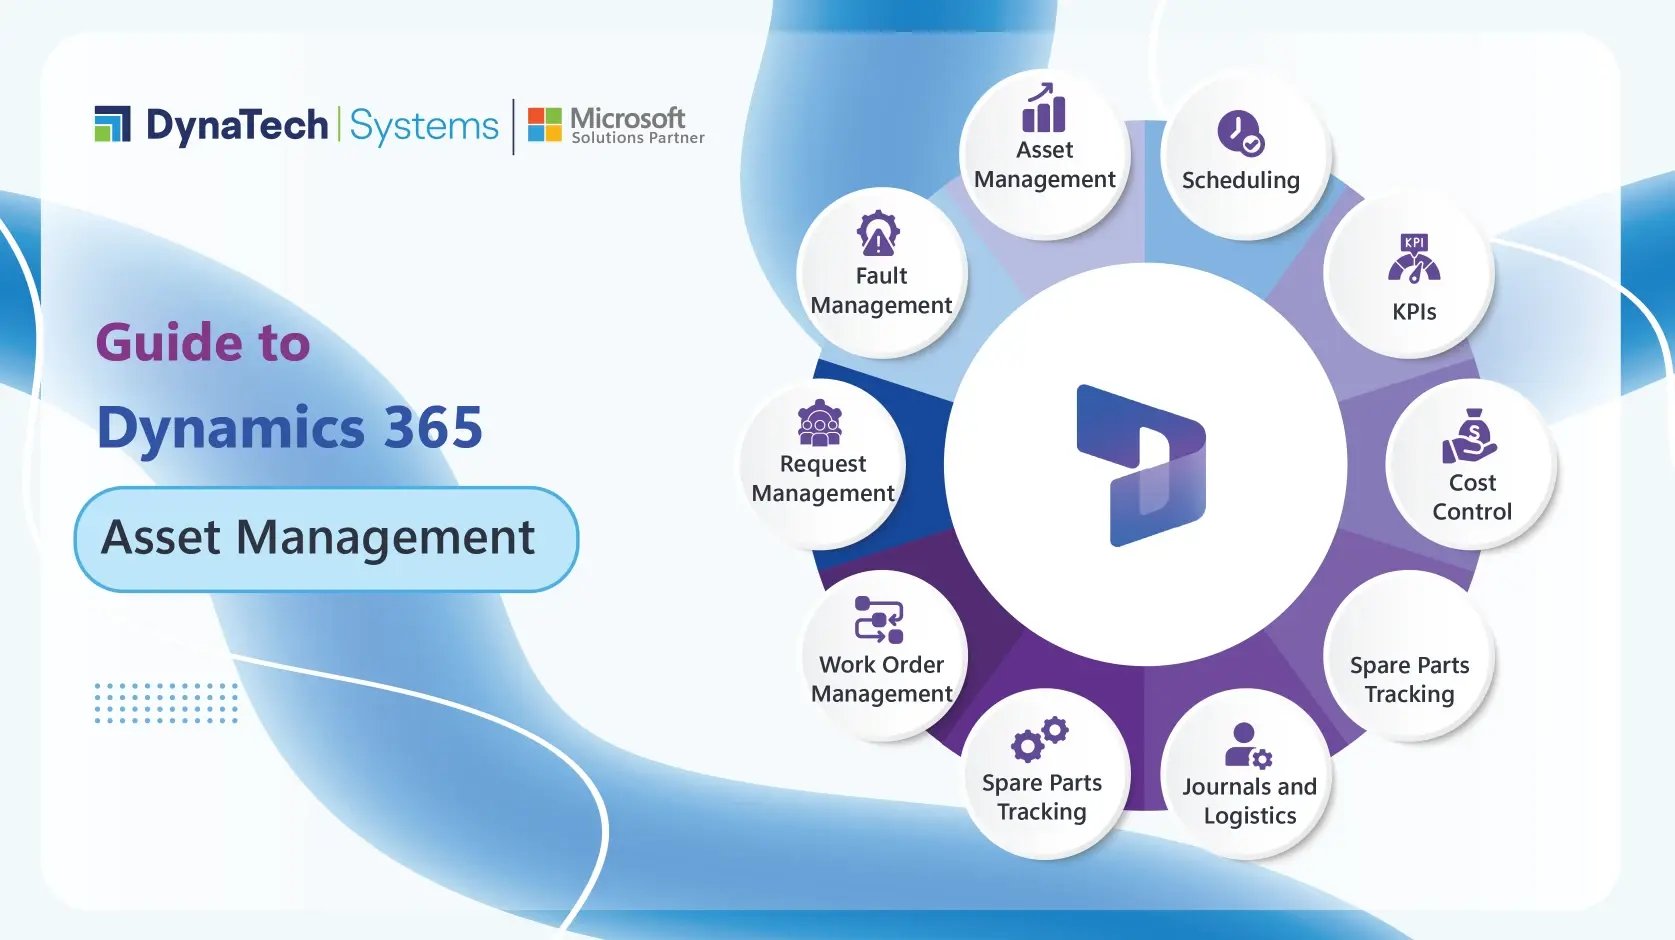Click the Work Order Management workflow icon
The height and width of the screenshot is (940, 1675).
(879, 620)
